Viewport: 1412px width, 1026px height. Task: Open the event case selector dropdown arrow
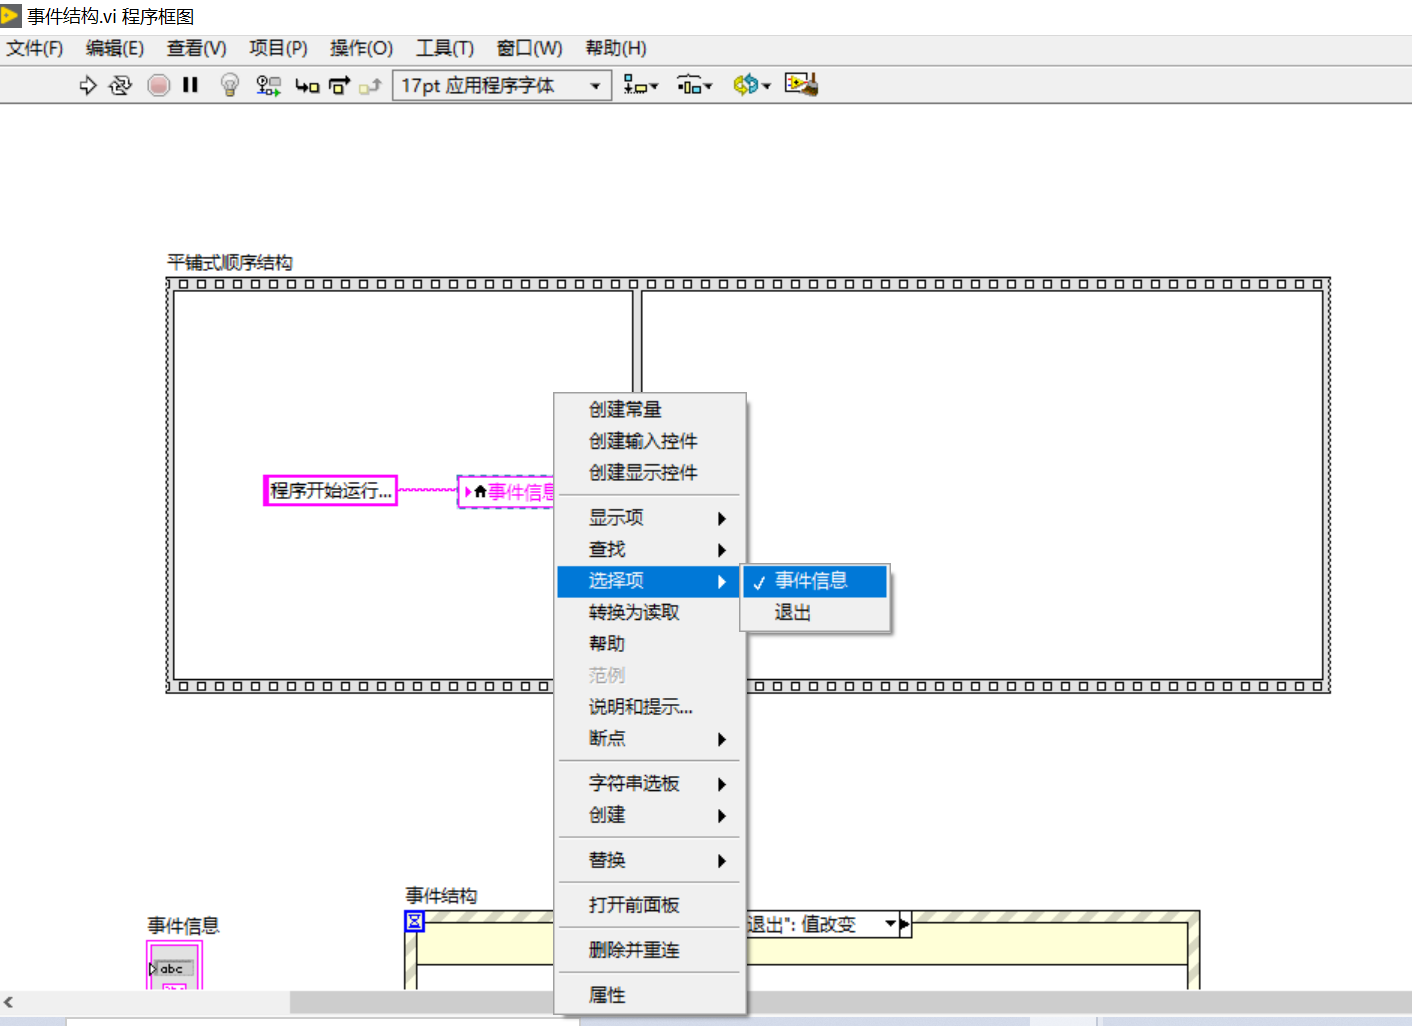(890, 924)
